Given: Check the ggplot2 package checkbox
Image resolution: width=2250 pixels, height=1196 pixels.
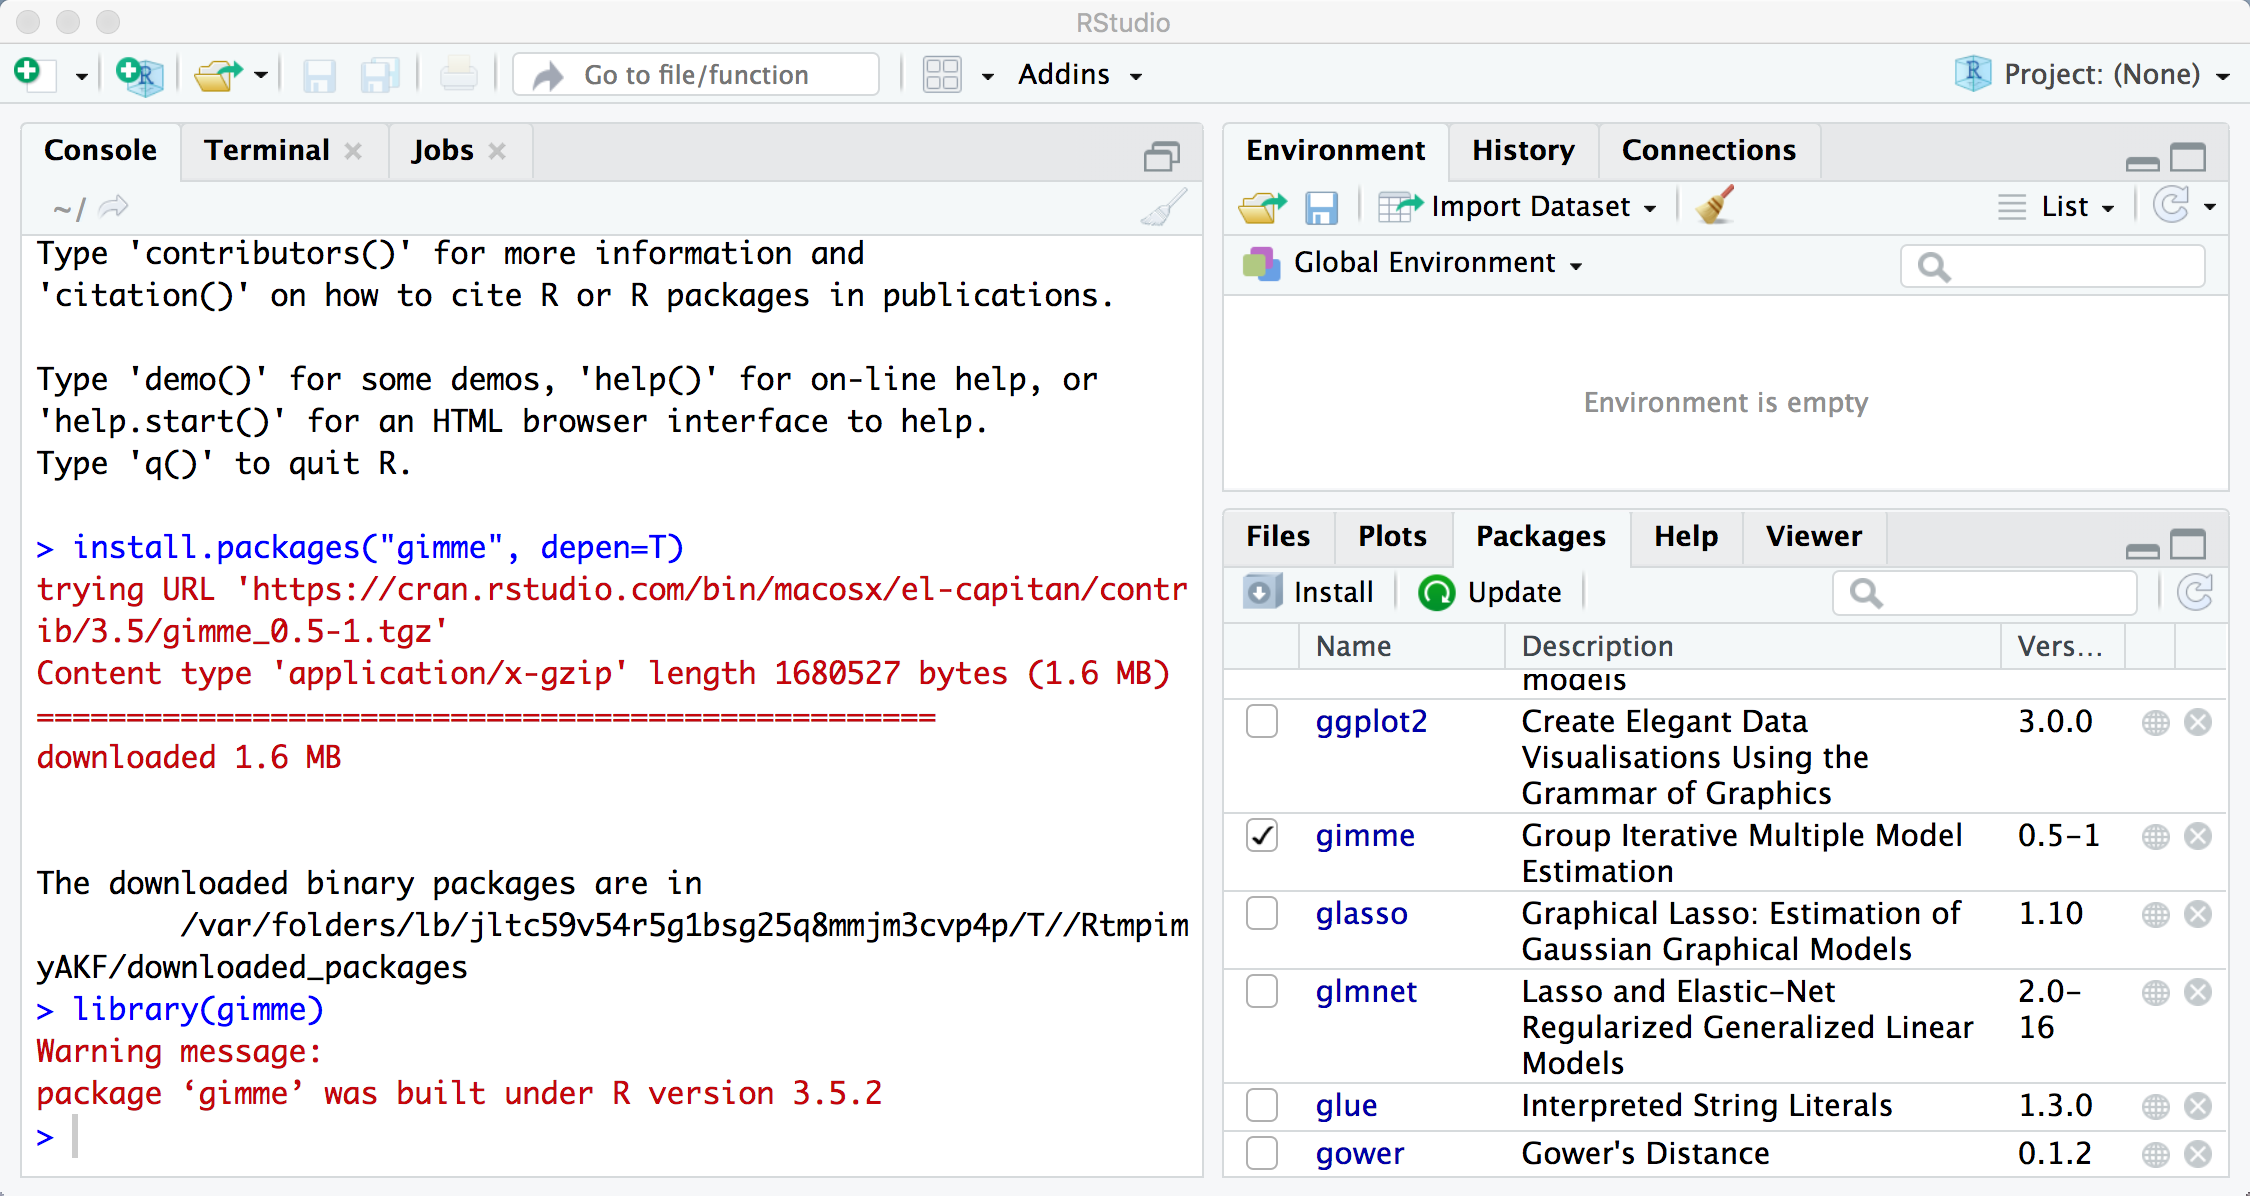Looking at the screenshot, I should [x=1262, y=721].
